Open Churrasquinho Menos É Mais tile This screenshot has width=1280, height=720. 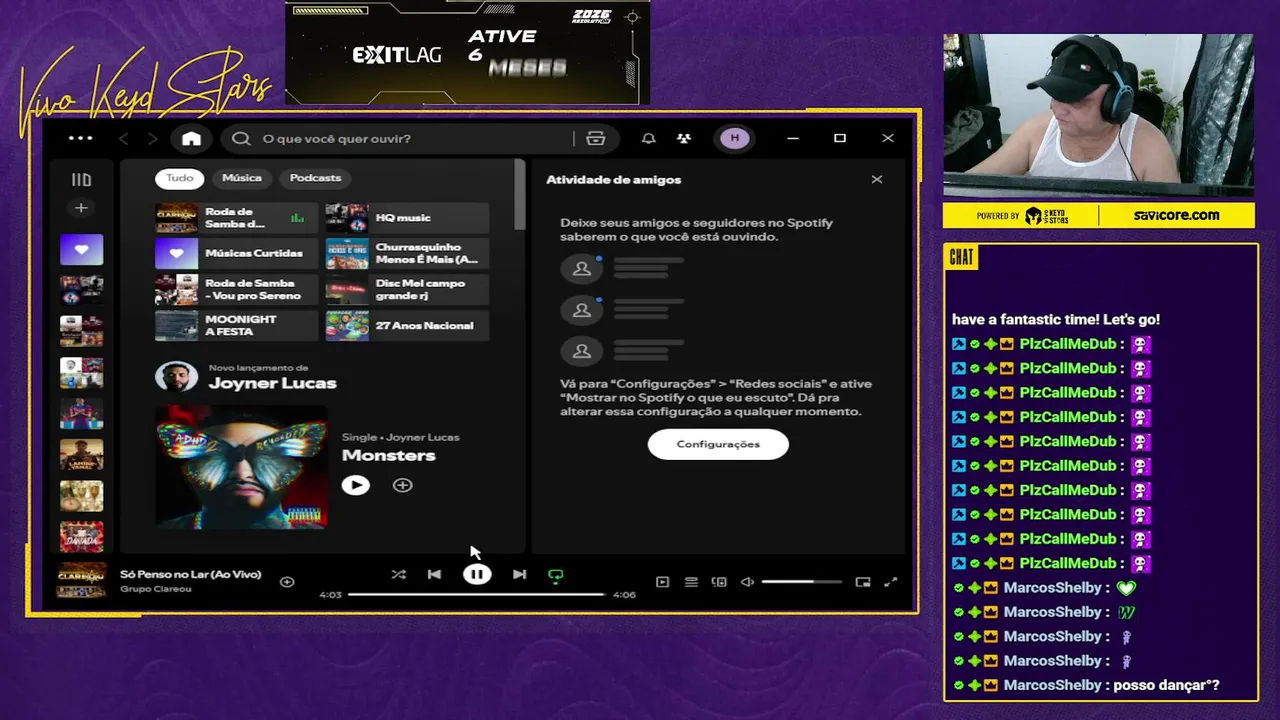(407, 254)
